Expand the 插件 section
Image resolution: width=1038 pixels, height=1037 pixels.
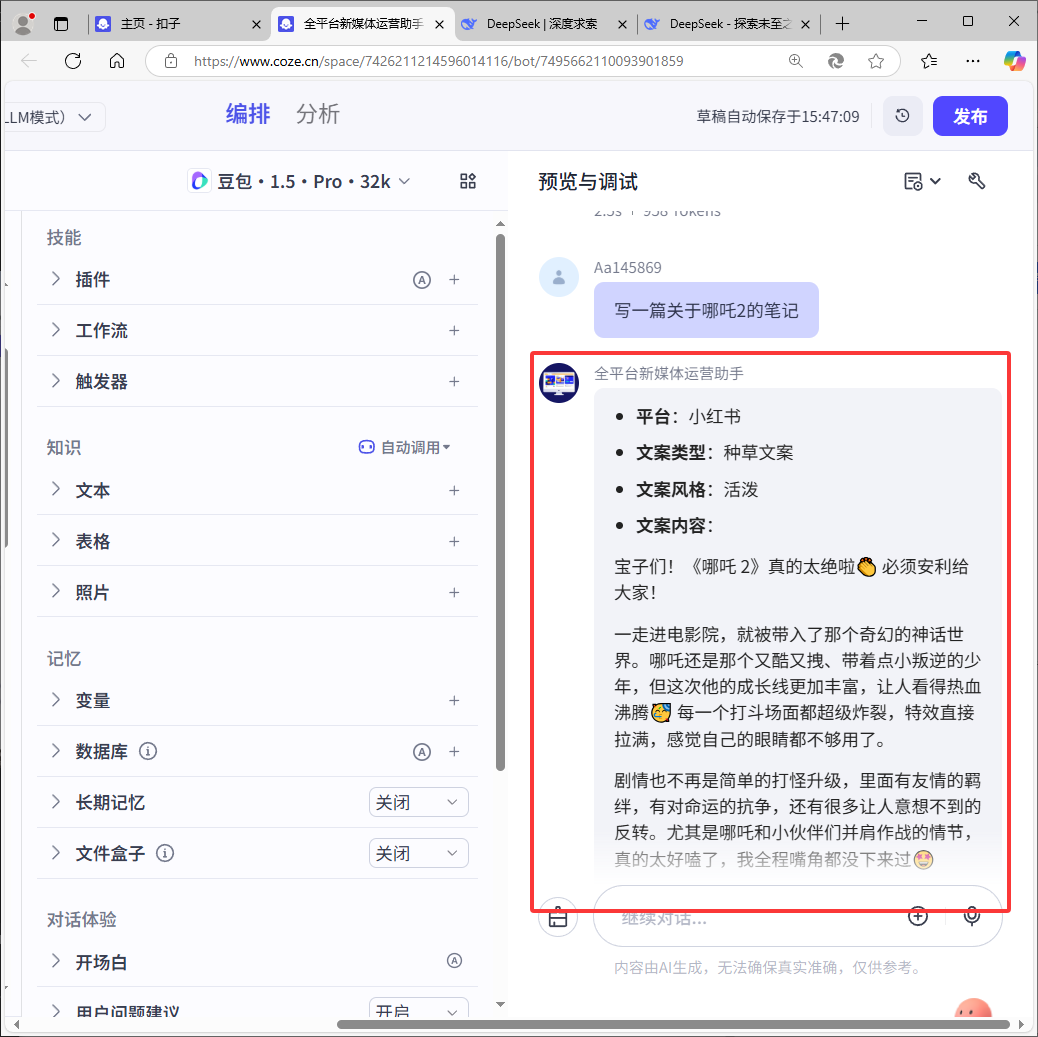click(x=56, y=279)
